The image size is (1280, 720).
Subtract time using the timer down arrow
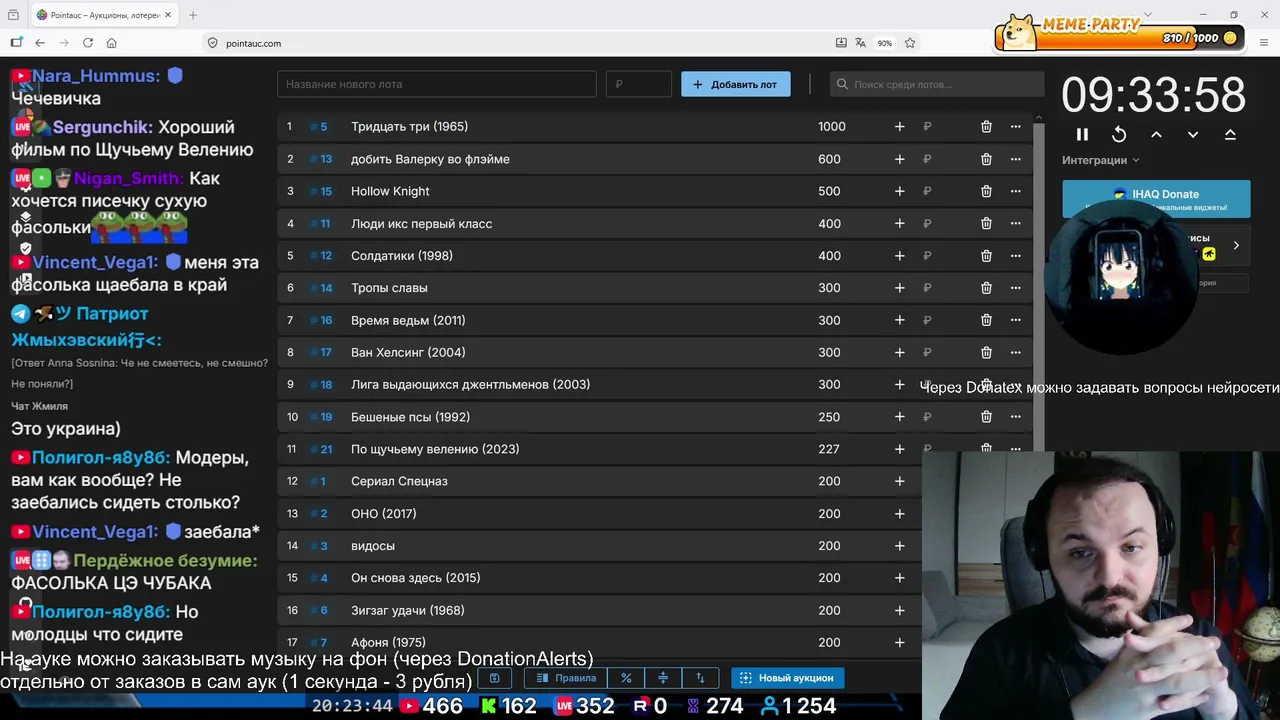coord(1193,134)
